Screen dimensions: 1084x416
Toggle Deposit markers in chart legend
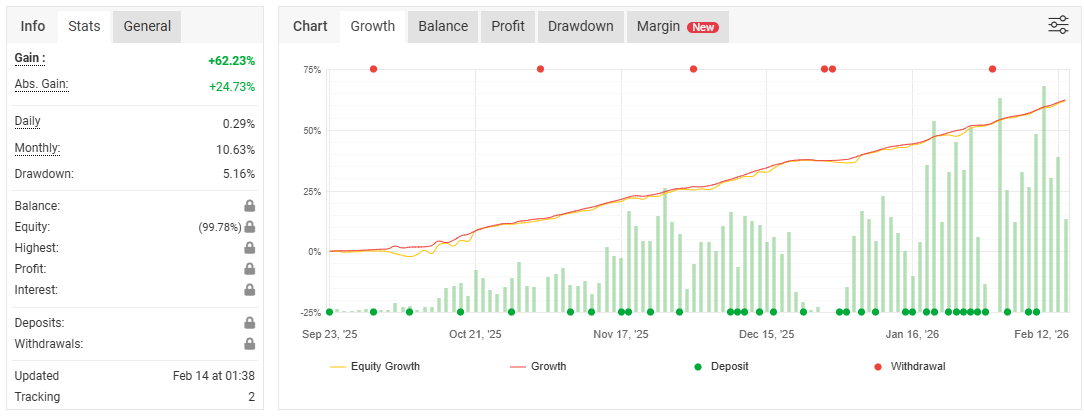[x=725, y=366]
